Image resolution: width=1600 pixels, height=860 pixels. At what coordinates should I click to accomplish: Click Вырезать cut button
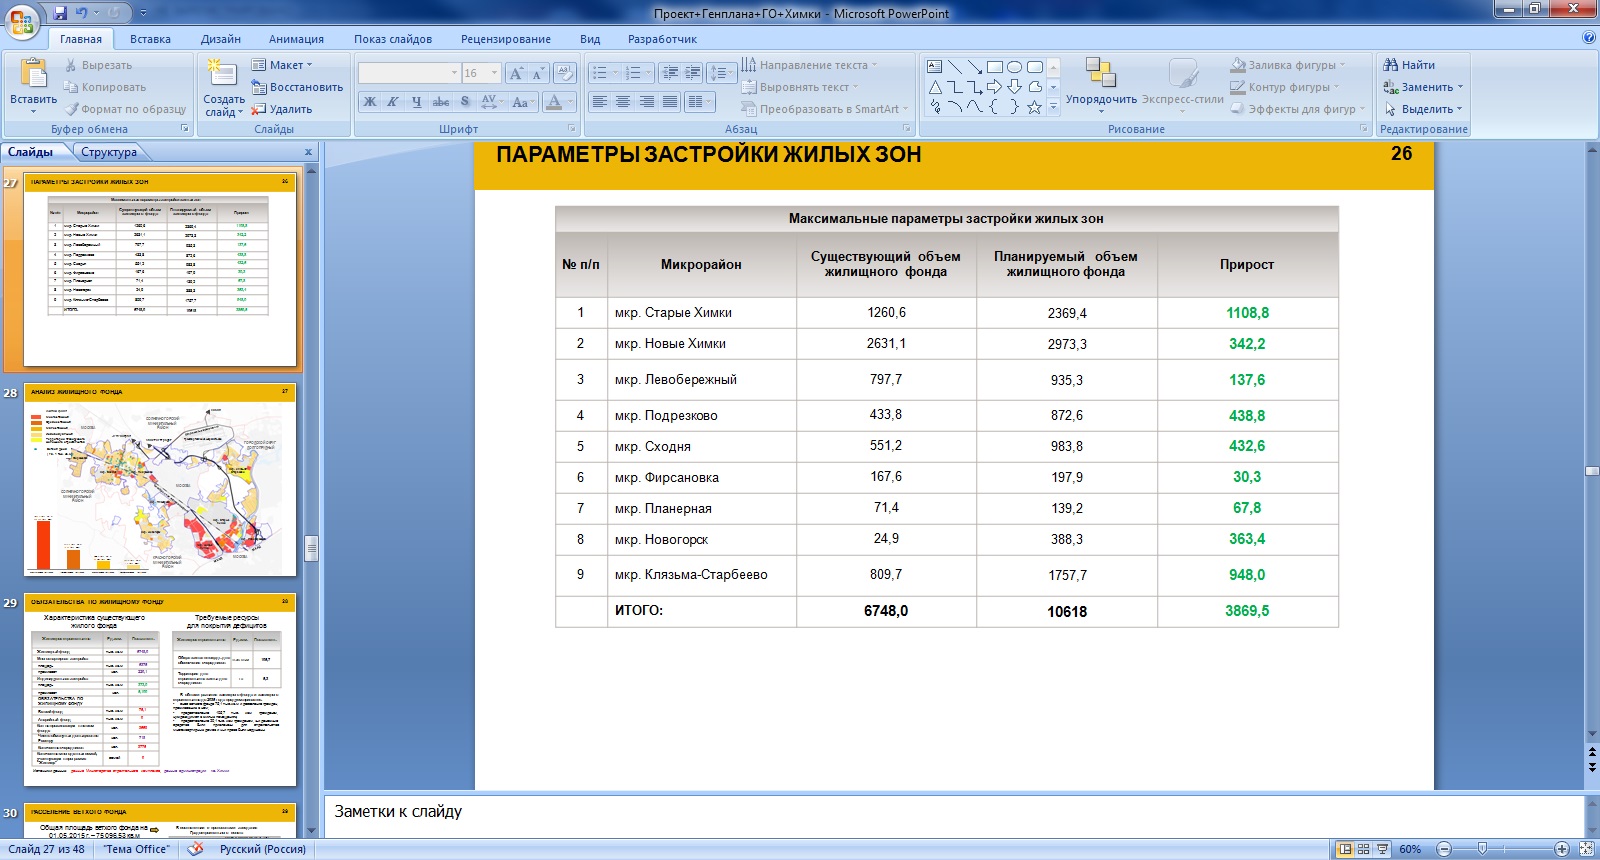[98, 65]
